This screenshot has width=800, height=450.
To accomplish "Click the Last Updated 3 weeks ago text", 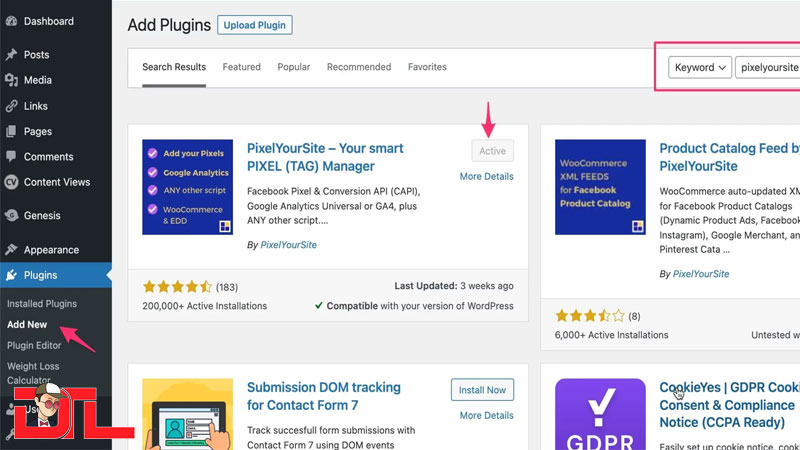I will point(454,286).
